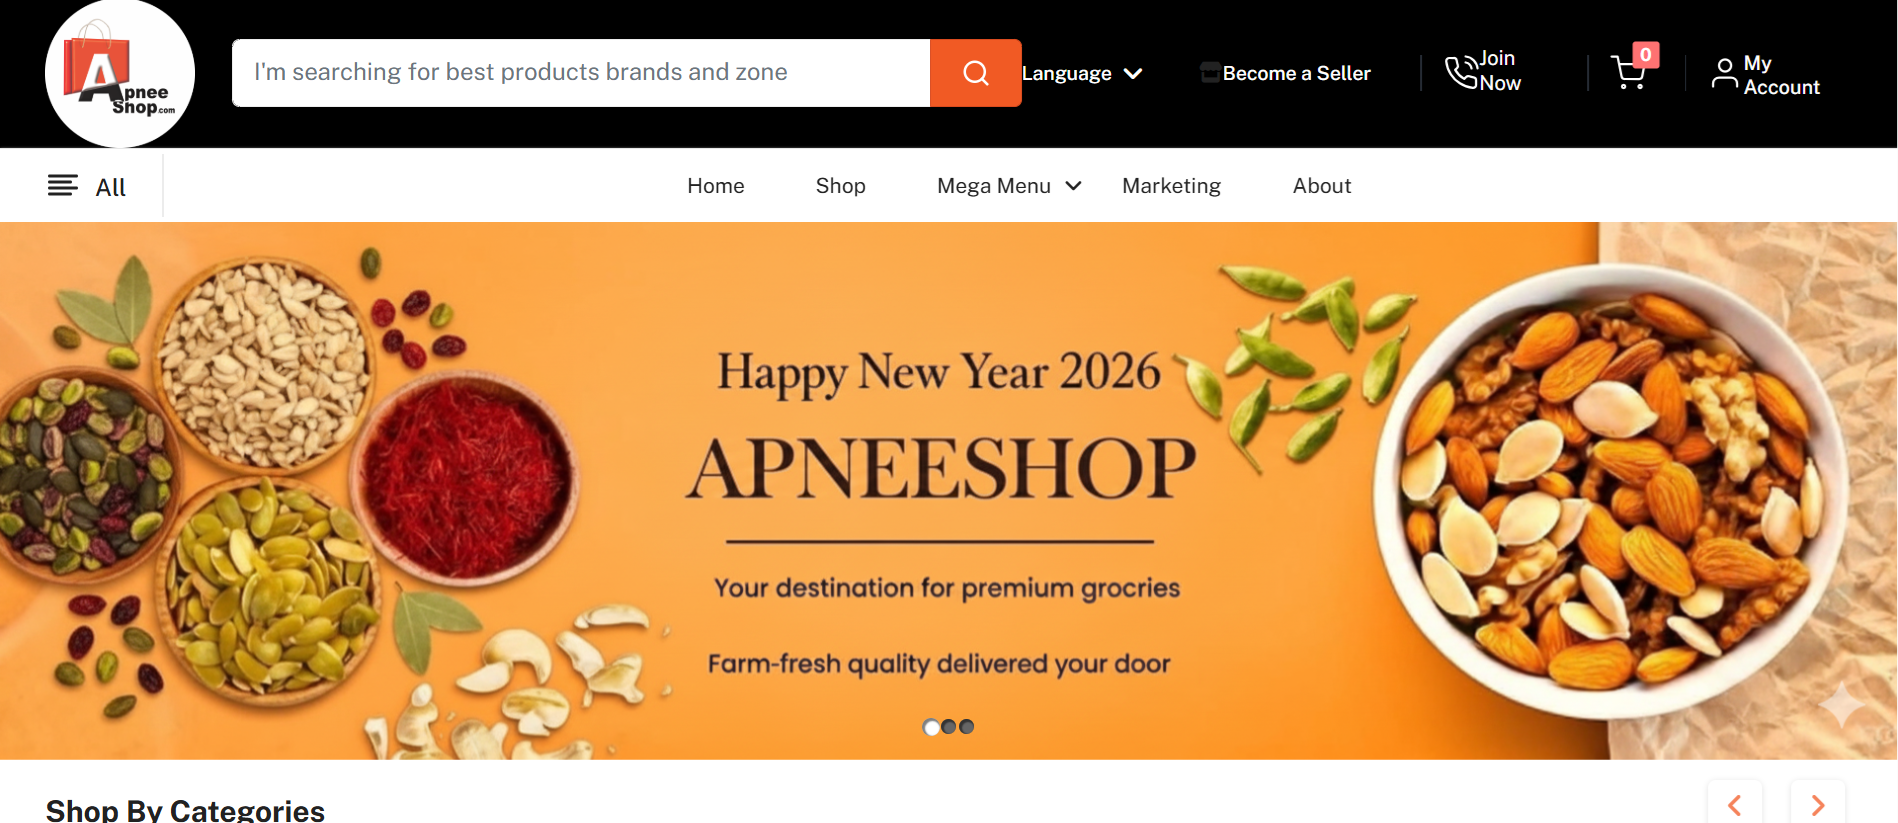Open the Home menu item
The width and height of the screenshot is (1898, 823).
pyautogui.click(x=716, y=186)
